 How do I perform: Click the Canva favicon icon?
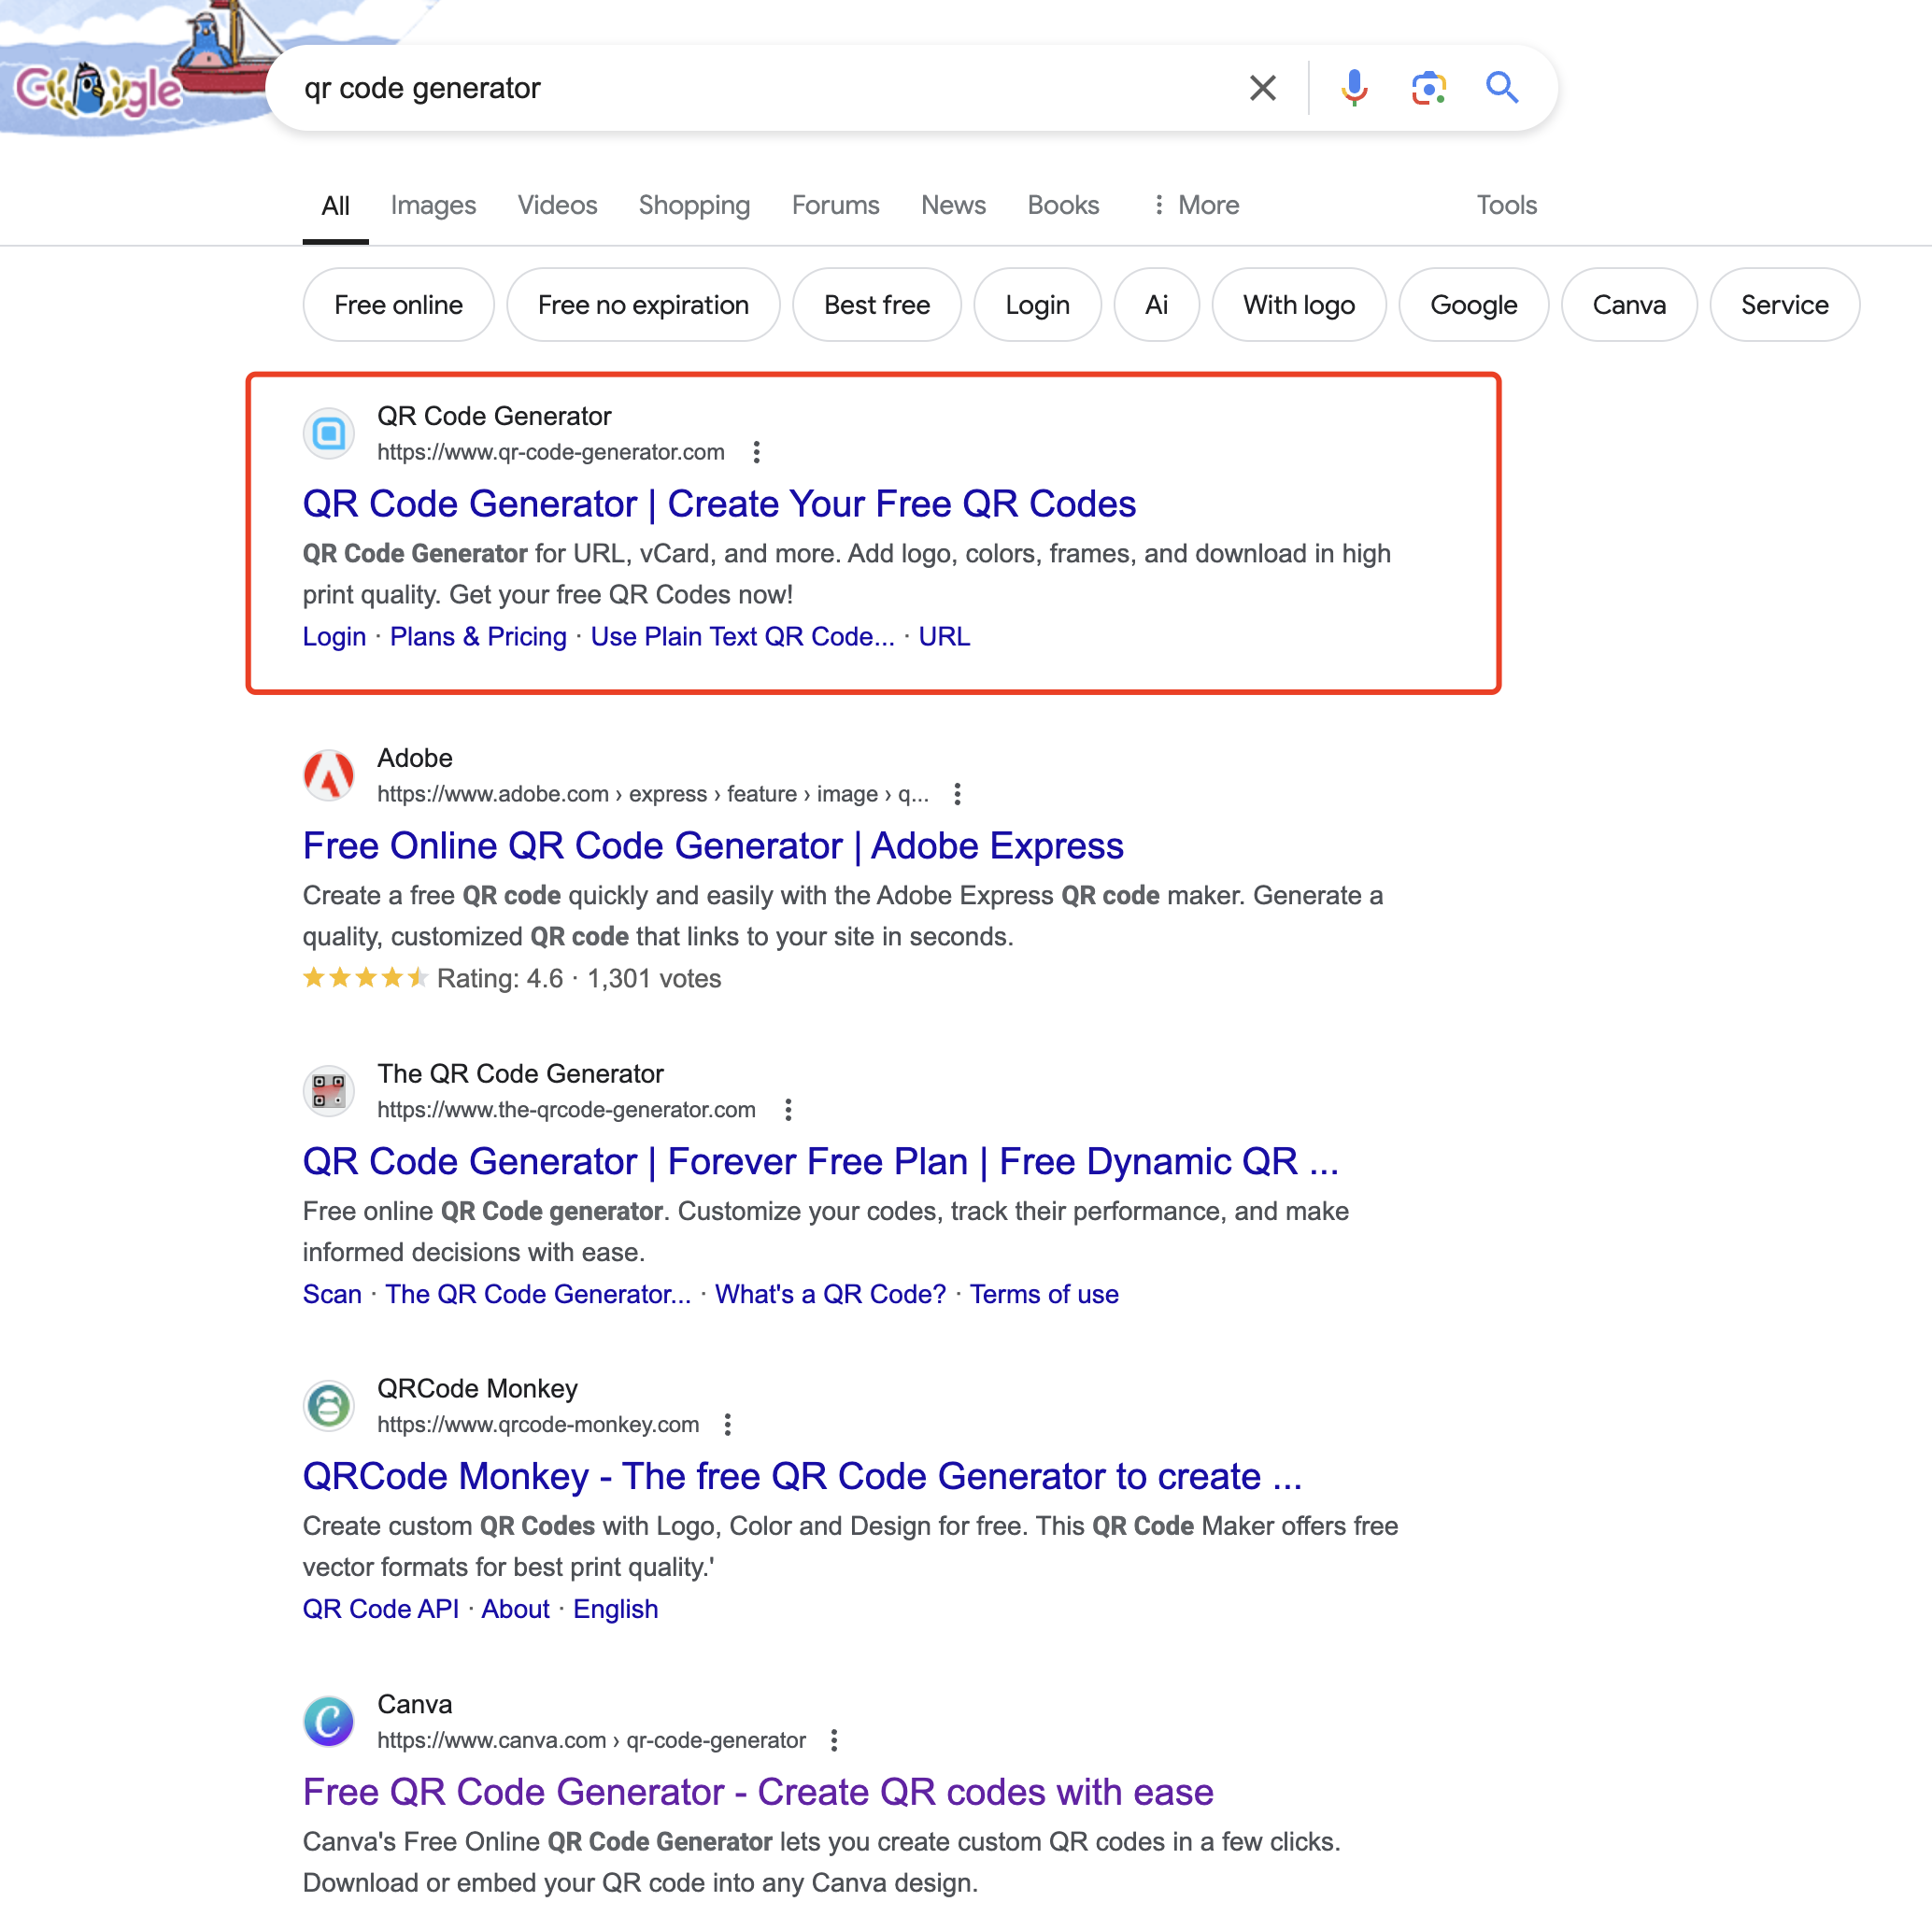point(329,1722)
